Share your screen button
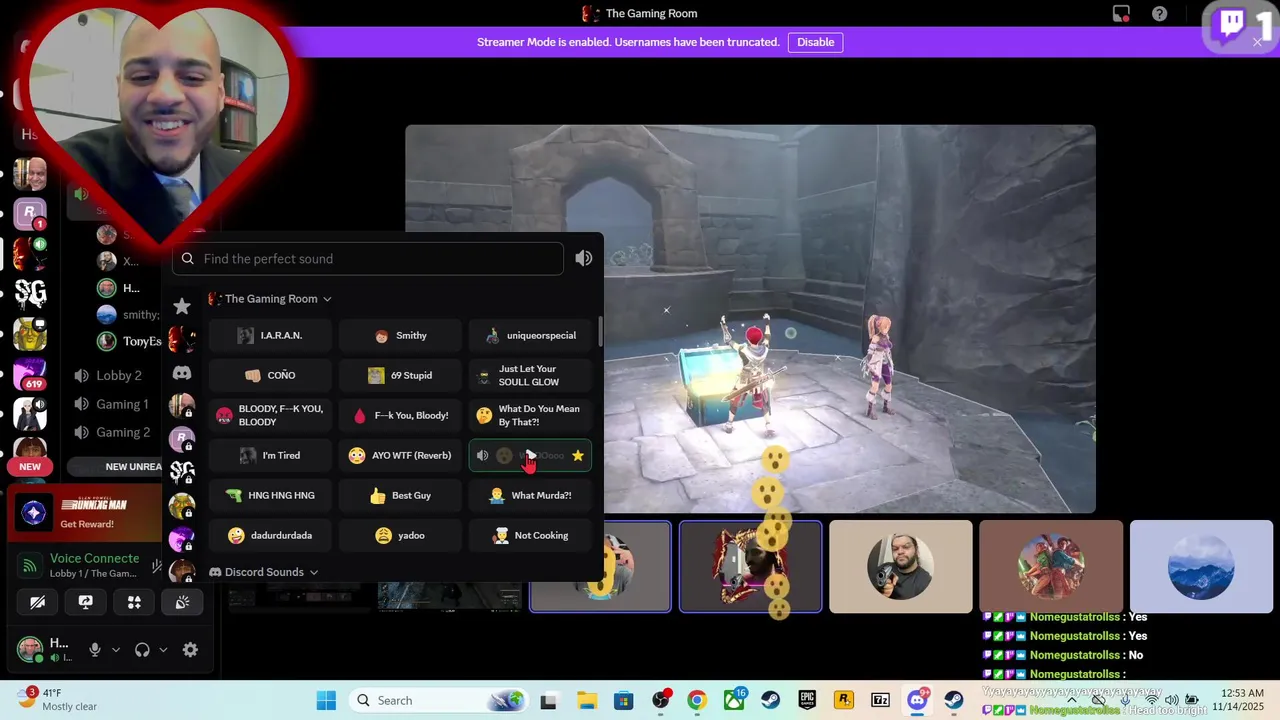Image resolution: width=1280 pixels, height=720 pixels. [x=85, y=602]
